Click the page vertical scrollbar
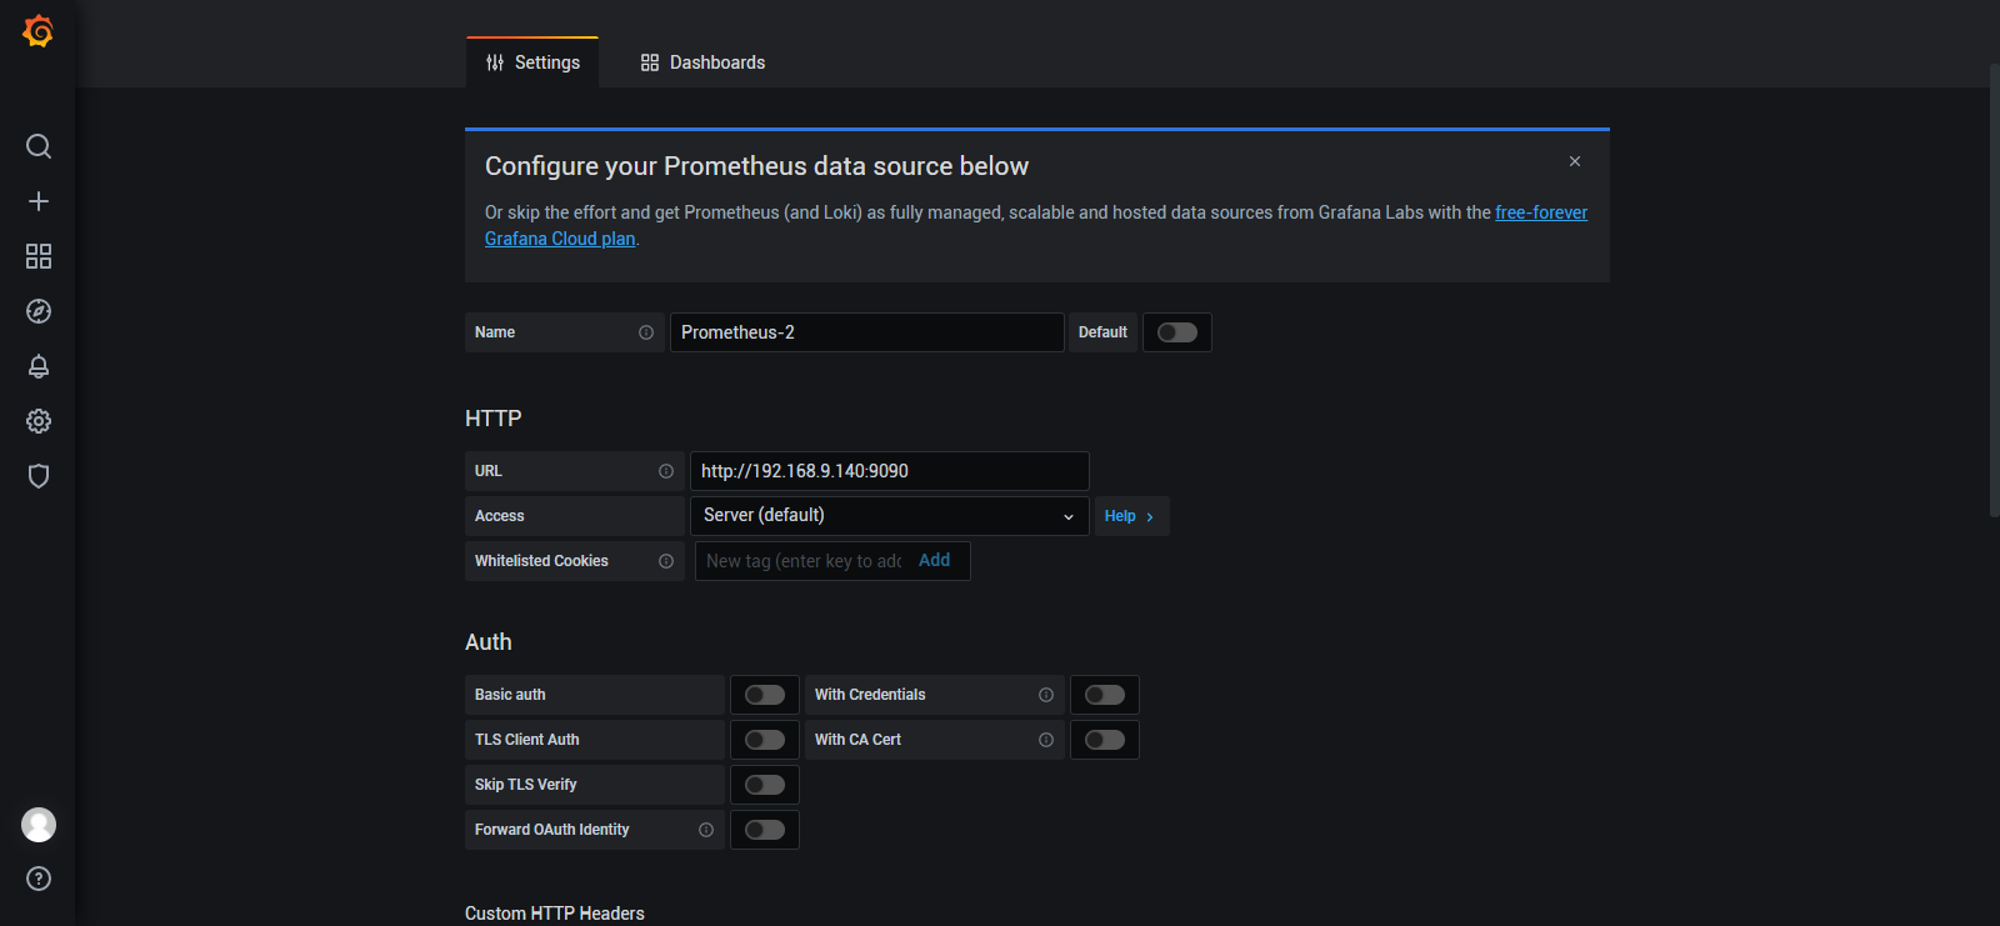The height and width of the screenshot is (926, 2000). [x=1994, y=290]
